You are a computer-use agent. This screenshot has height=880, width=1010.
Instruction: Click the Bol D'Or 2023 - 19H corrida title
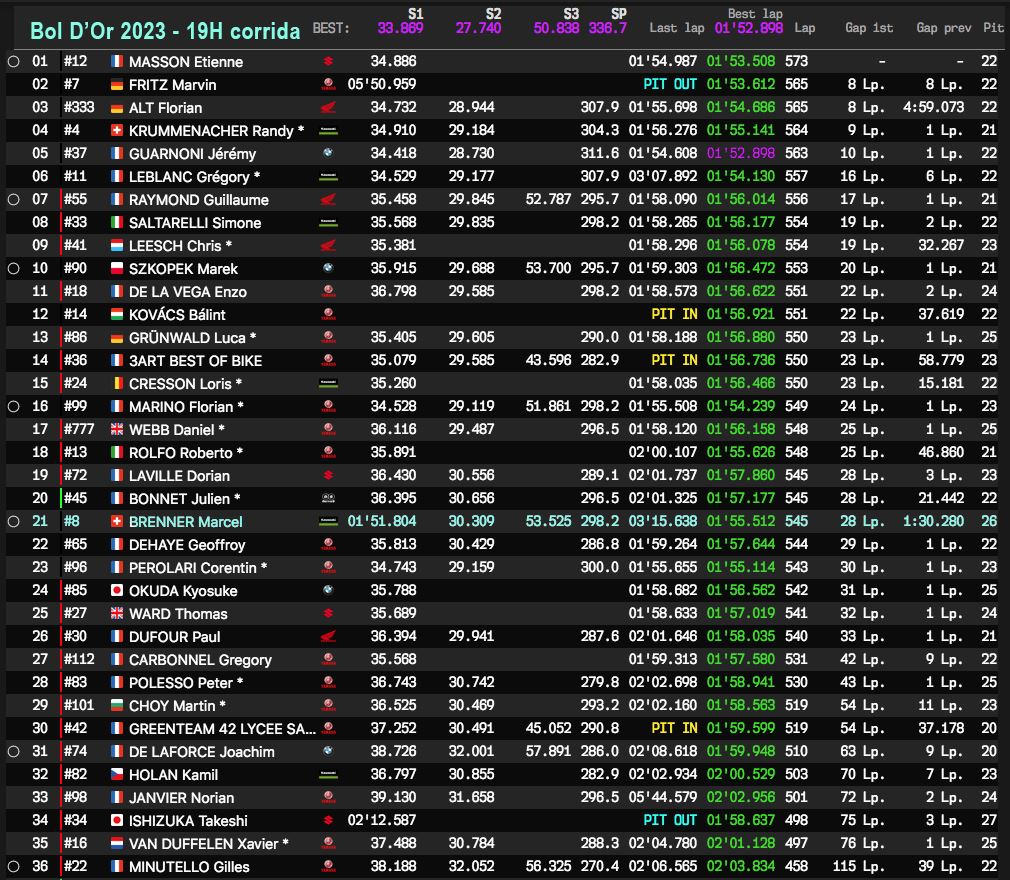165,31
